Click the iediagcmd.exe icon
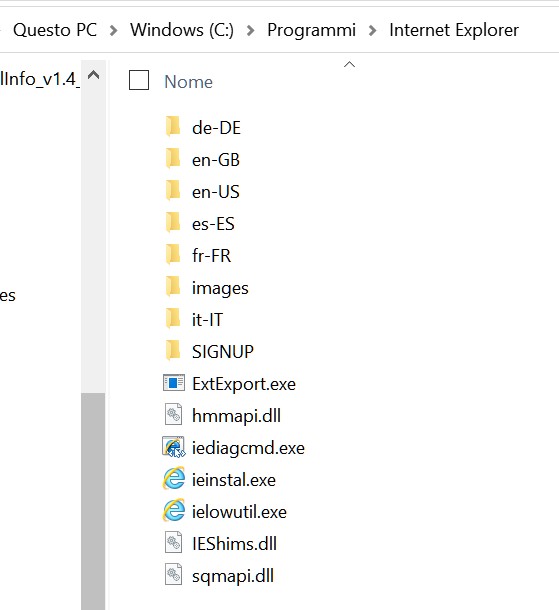The width and height of the screenshot is (559, 610). pos(173,447)
